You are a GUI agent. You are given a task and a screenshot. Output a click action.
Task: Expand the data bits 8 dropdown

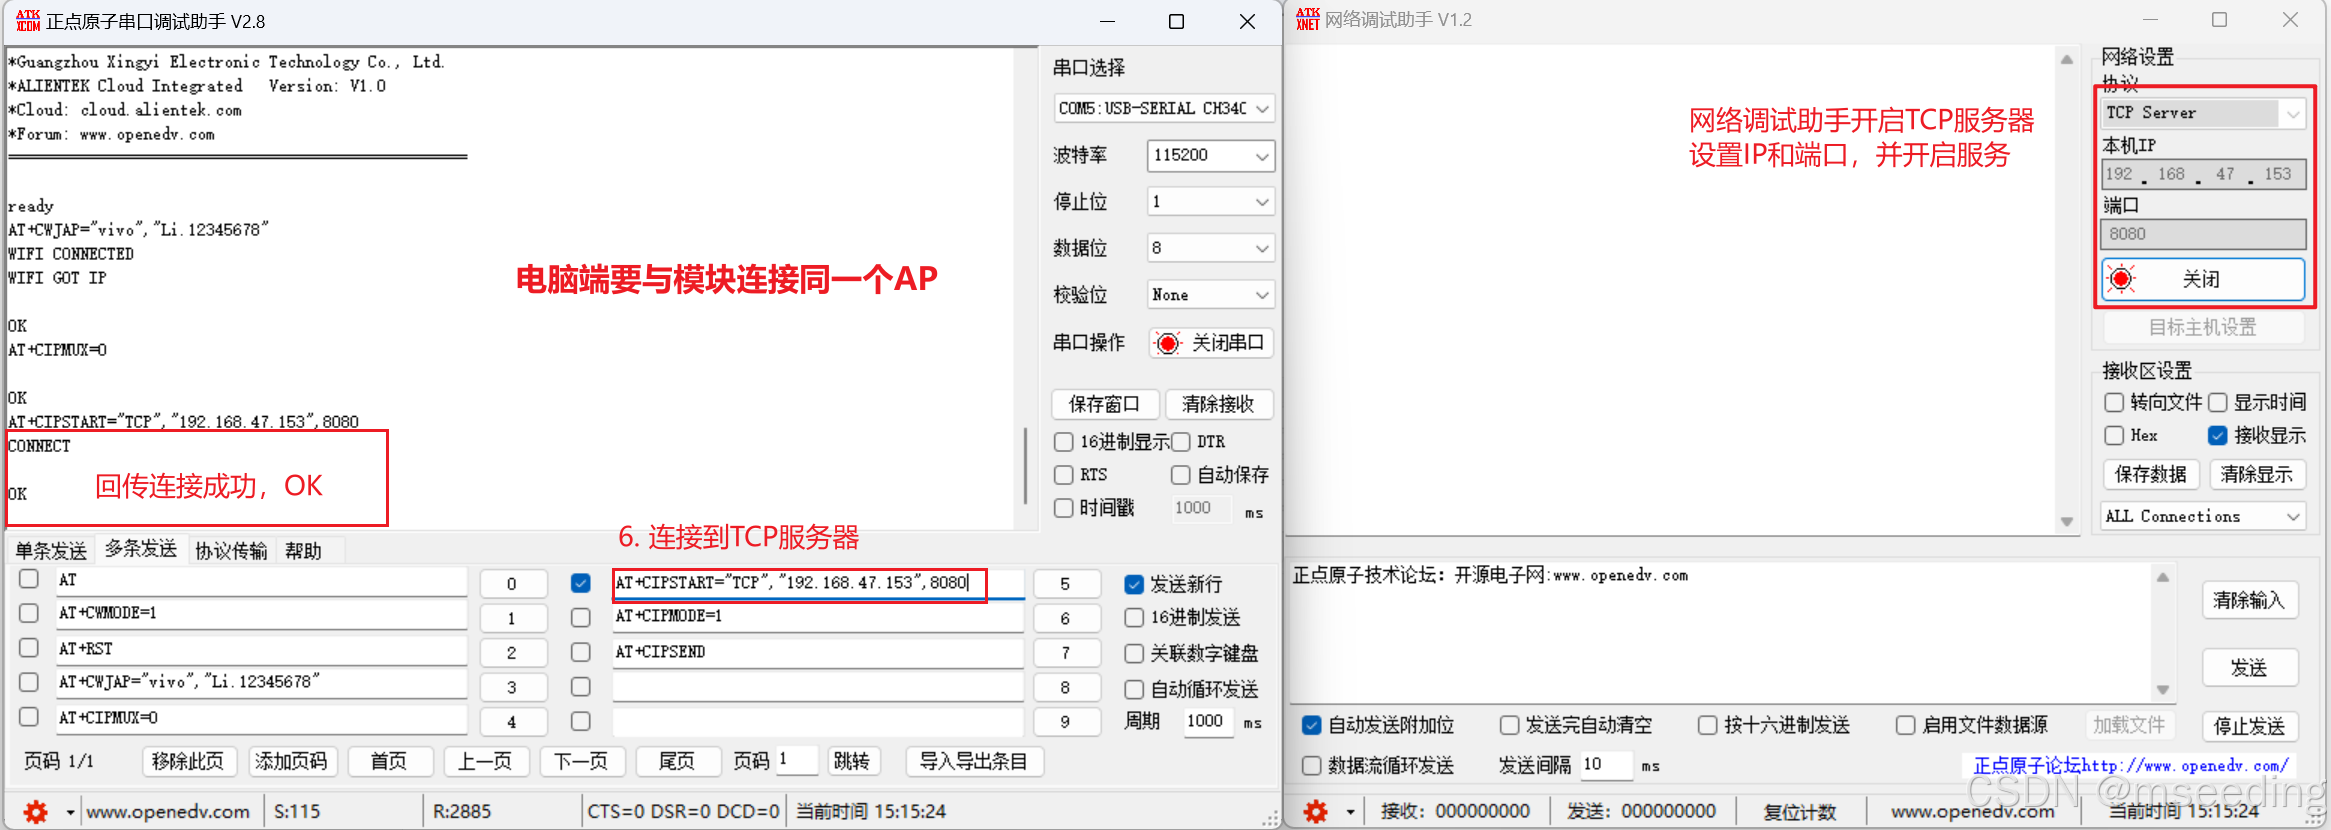click(x=1263, y=248)
